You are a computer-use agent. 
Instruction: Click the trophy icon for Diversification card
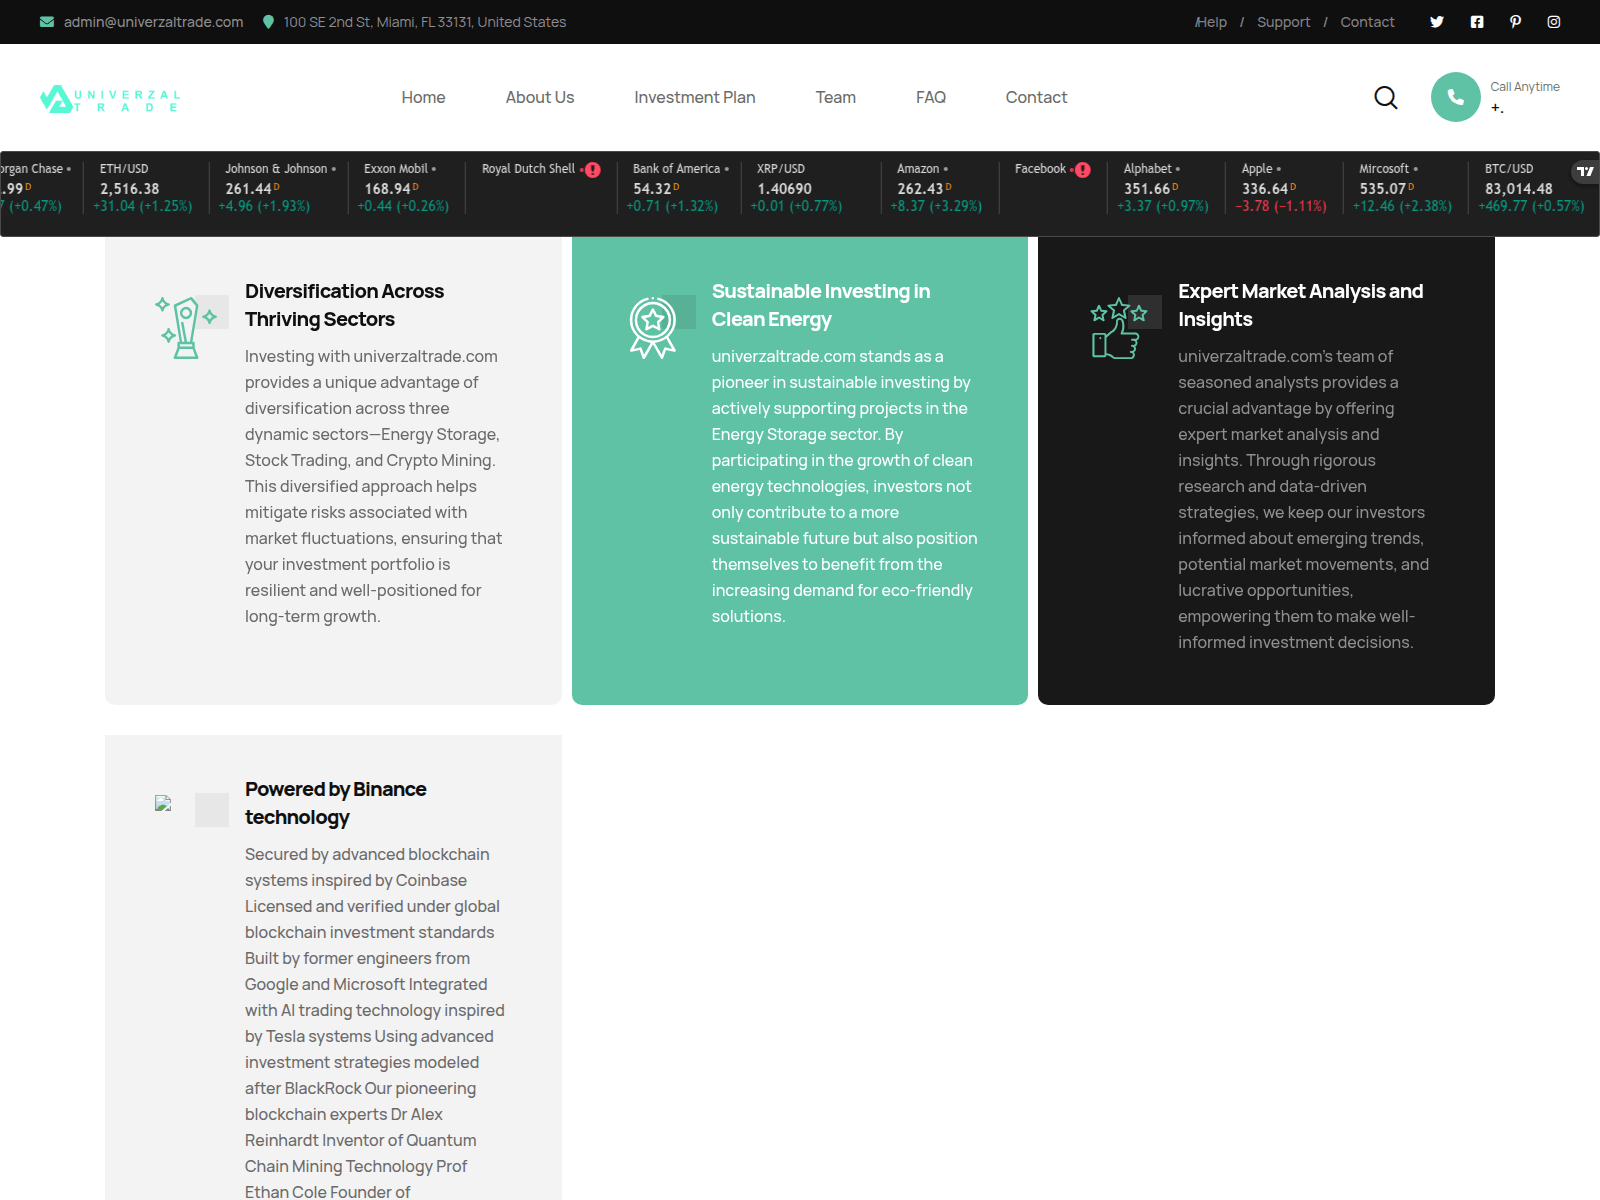pyautogui.click(x=186, y=327)
